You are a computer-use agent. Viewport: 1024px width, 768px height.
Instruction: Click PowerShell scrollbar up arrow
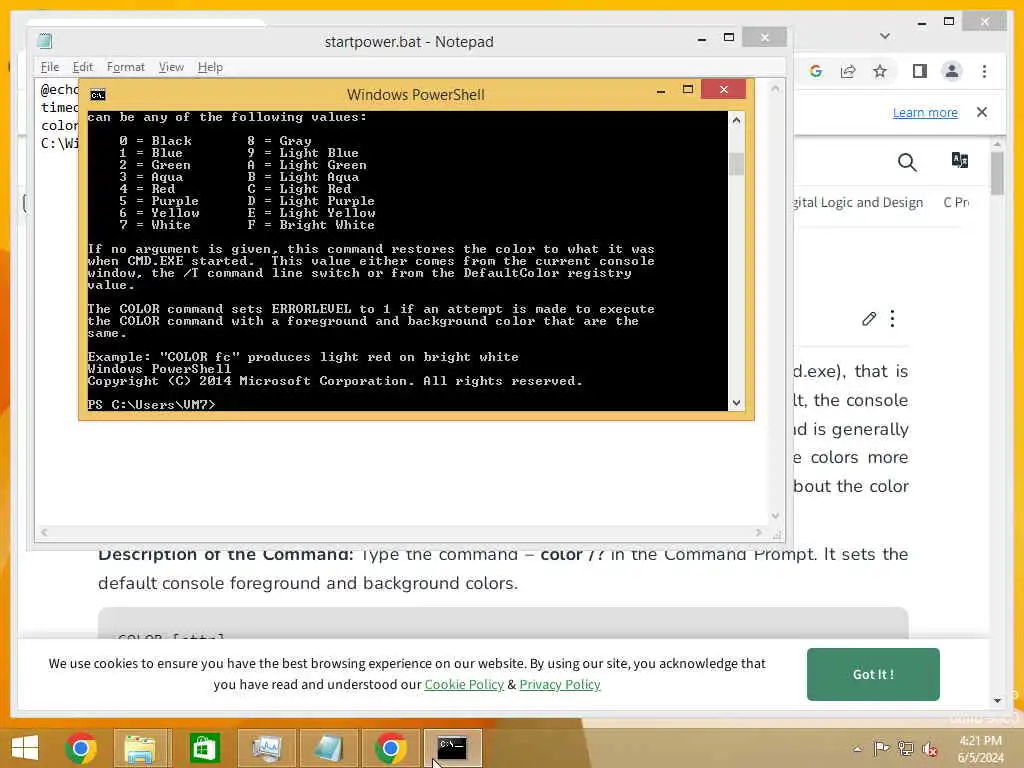coord(737,120)
